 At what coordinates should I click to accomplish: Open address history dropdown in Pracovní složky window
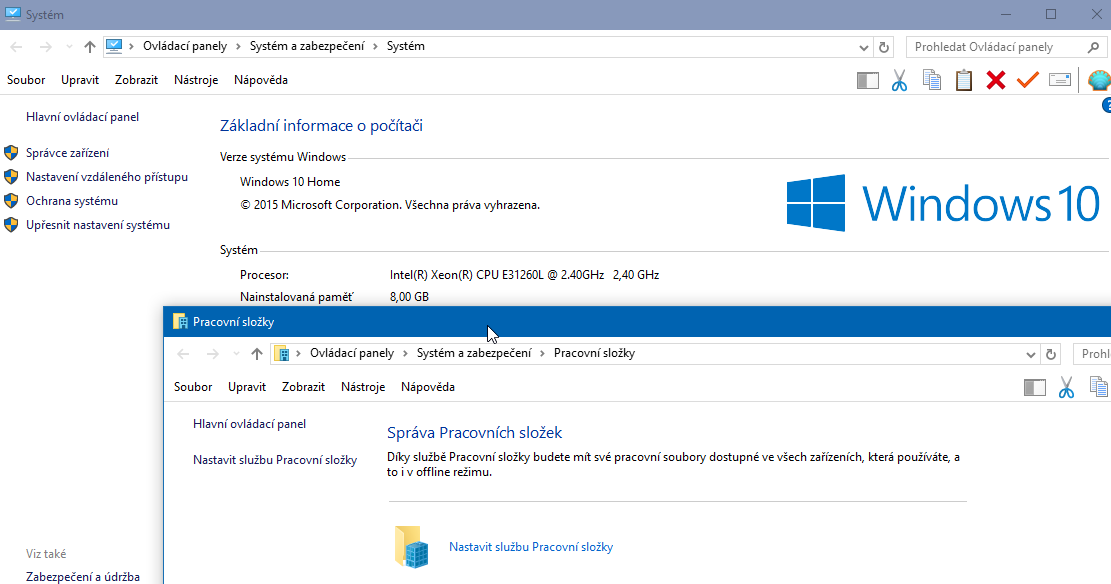click(x=1030, y=354)
